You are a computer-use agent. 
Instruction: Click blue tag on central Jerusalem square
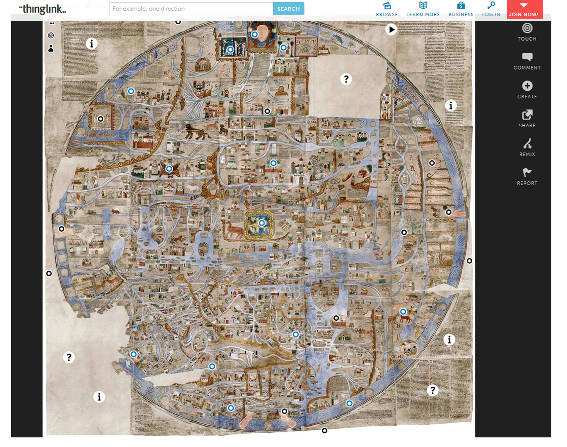(262, 223)
